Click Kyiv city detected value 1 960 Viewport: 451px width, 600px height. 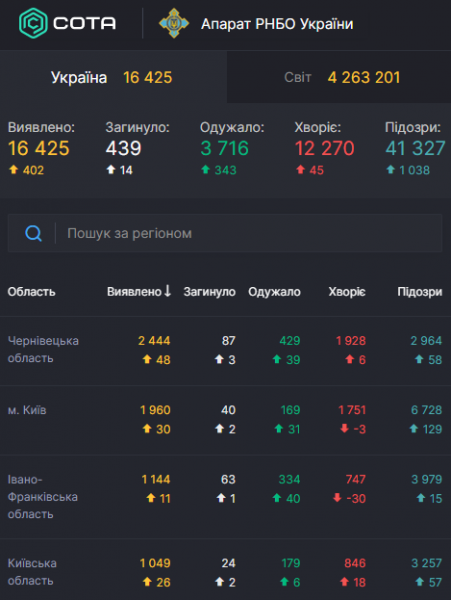[155, 410]
